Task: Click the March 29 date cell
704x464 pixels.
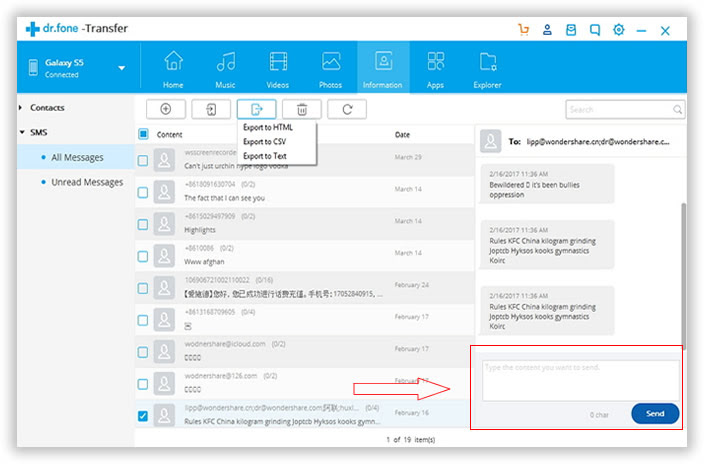Action: click(x=408, y=157)
